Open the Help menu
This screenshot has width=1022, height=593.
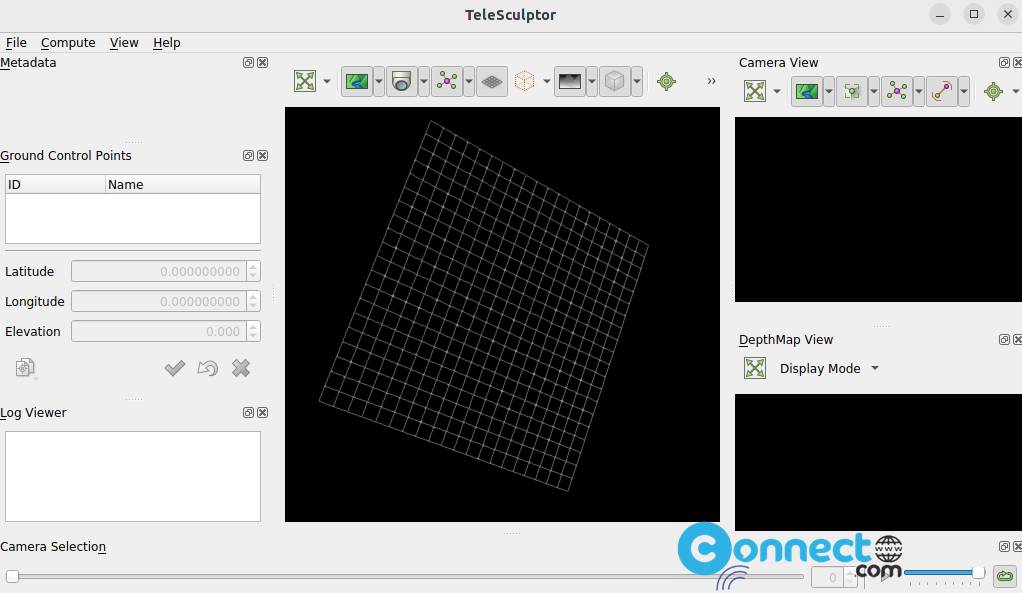tap(166, 42)
